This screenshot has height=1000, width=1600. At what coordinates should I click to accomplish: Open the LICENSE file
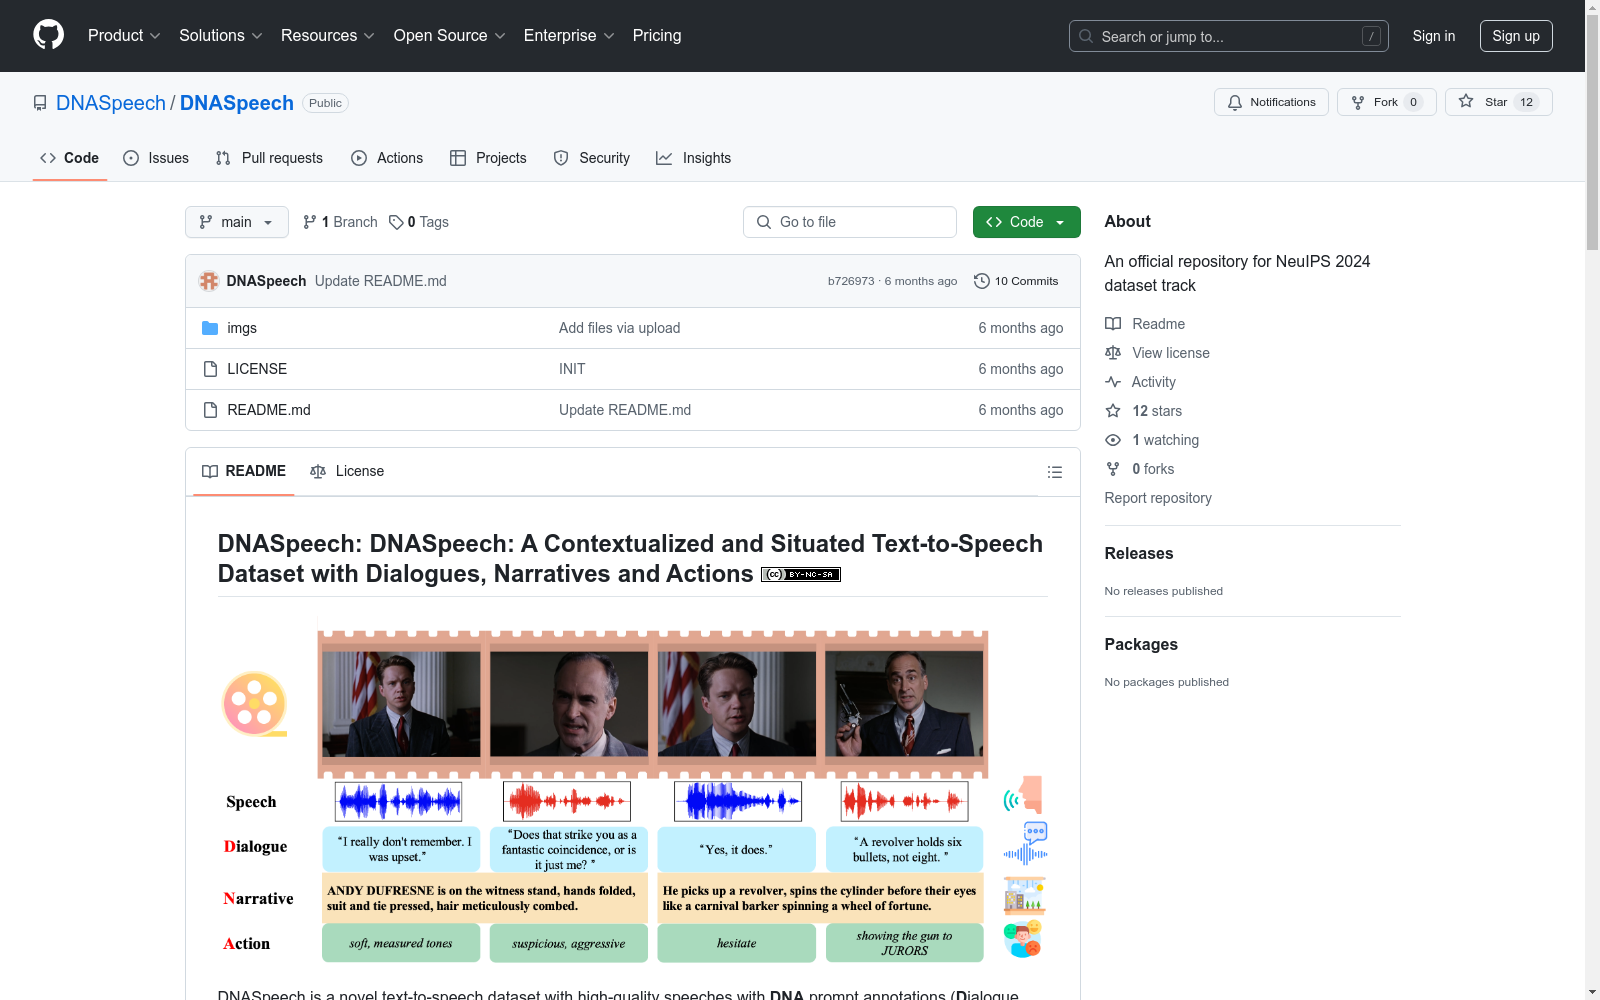pyautogui.click(x=257, y=369)
